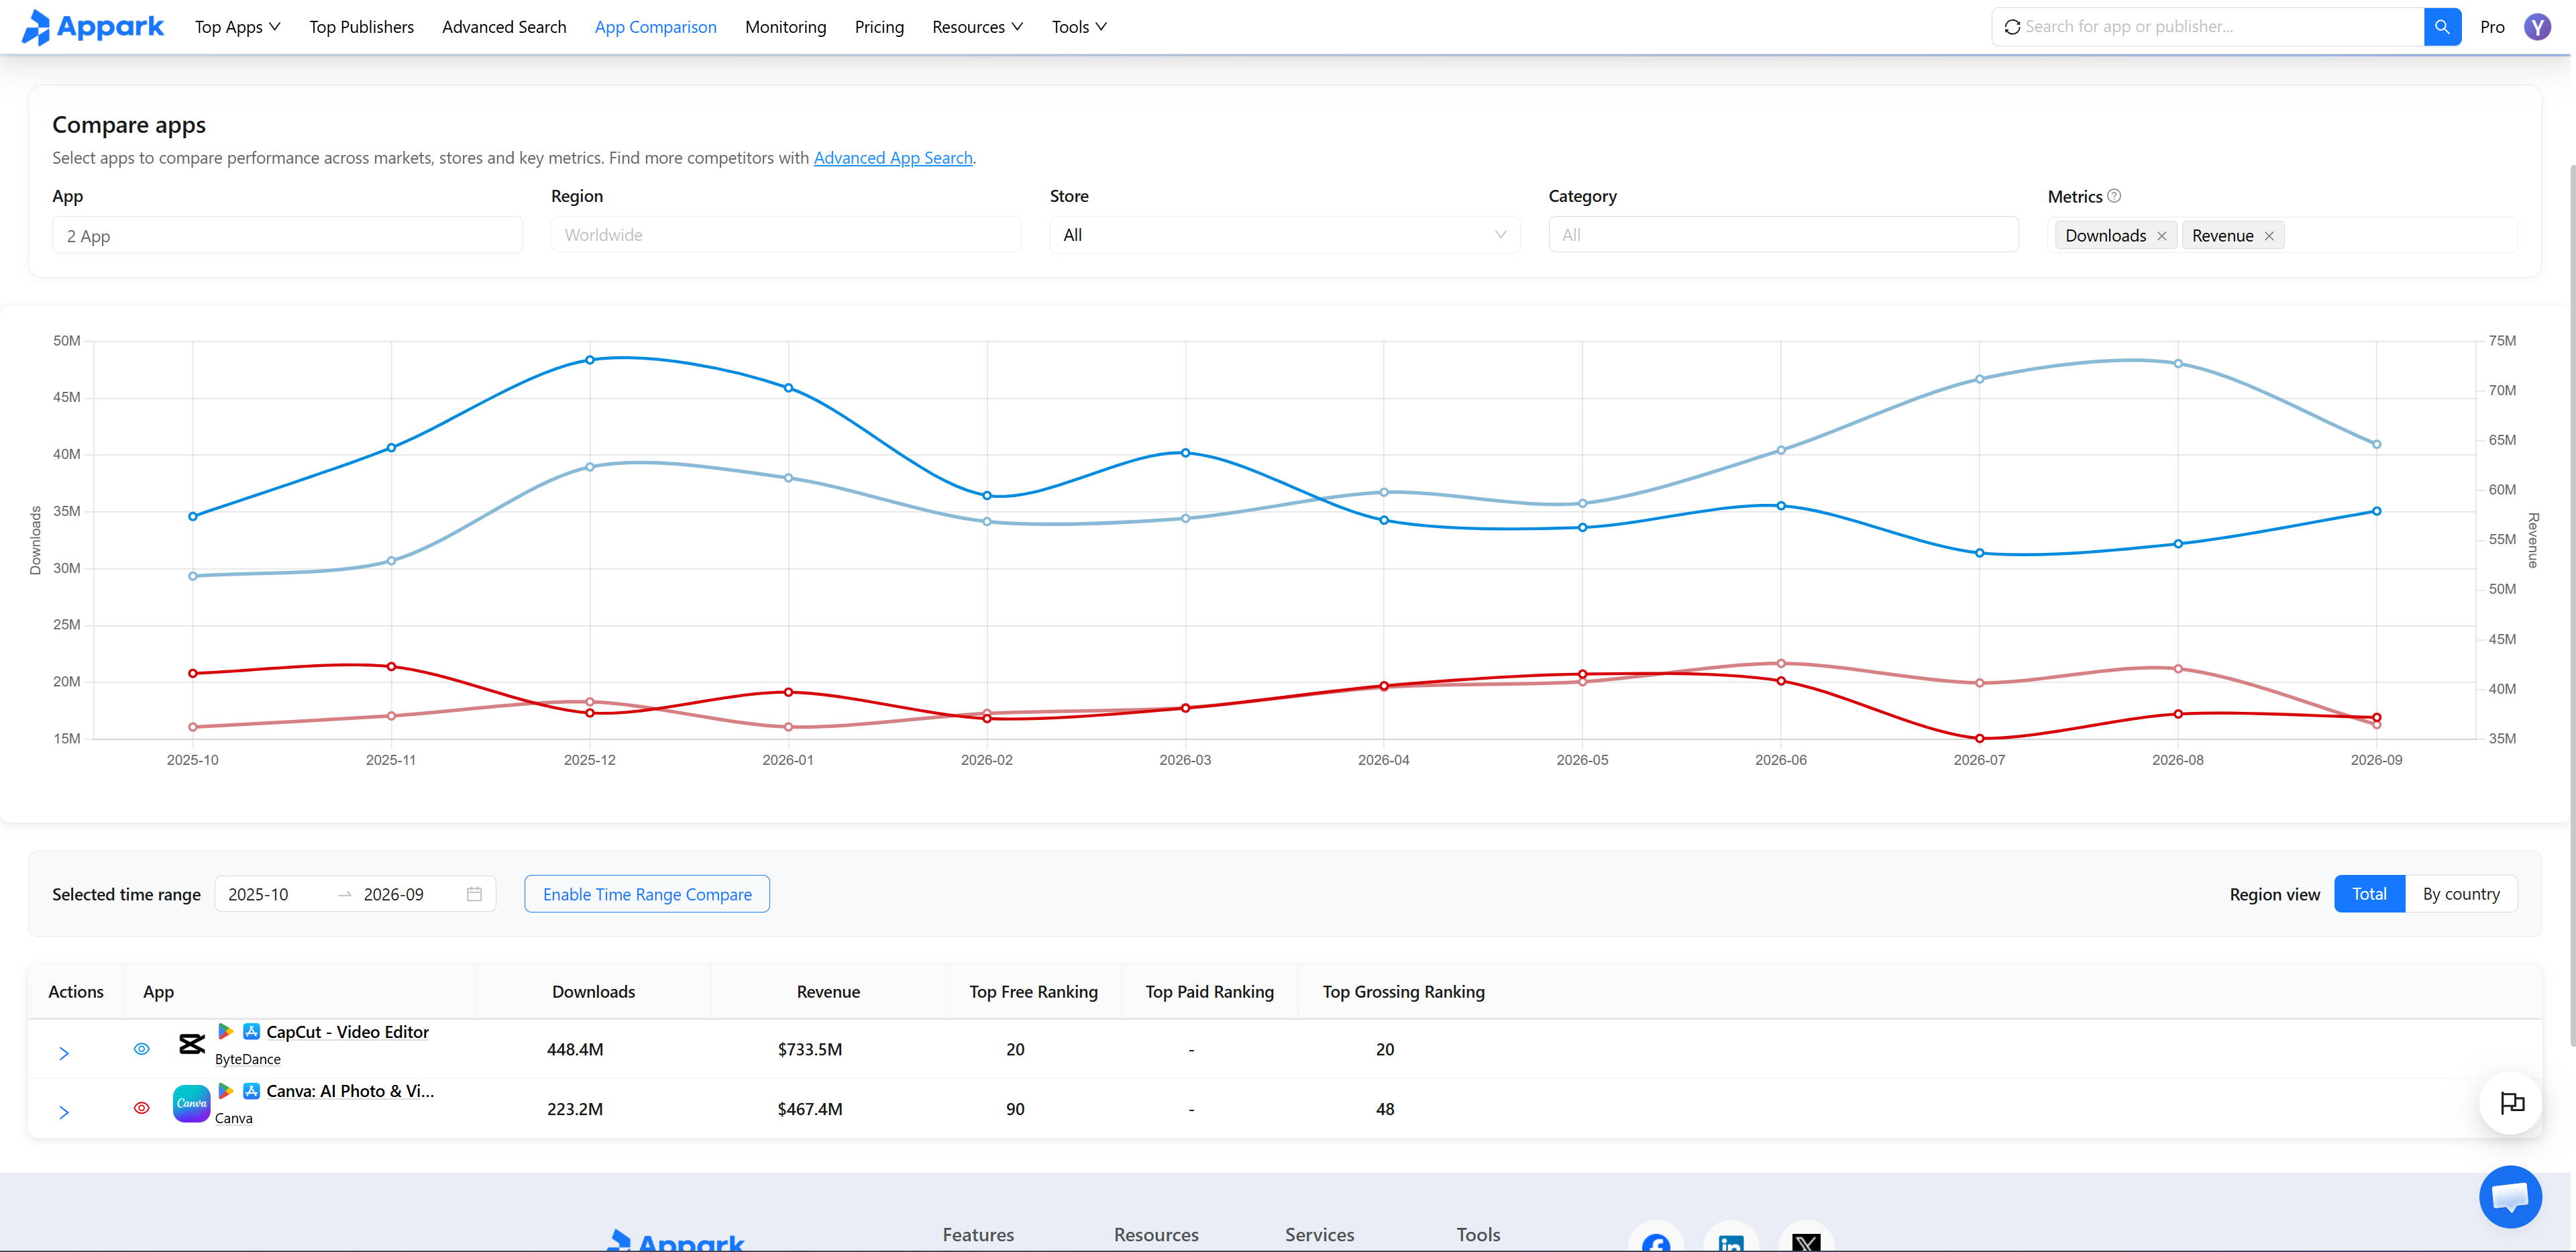Image resolution: width=2576 pixels, height=1252 pixels.
Task: Open the user avatar Y menu
Action: (2537, 27)
